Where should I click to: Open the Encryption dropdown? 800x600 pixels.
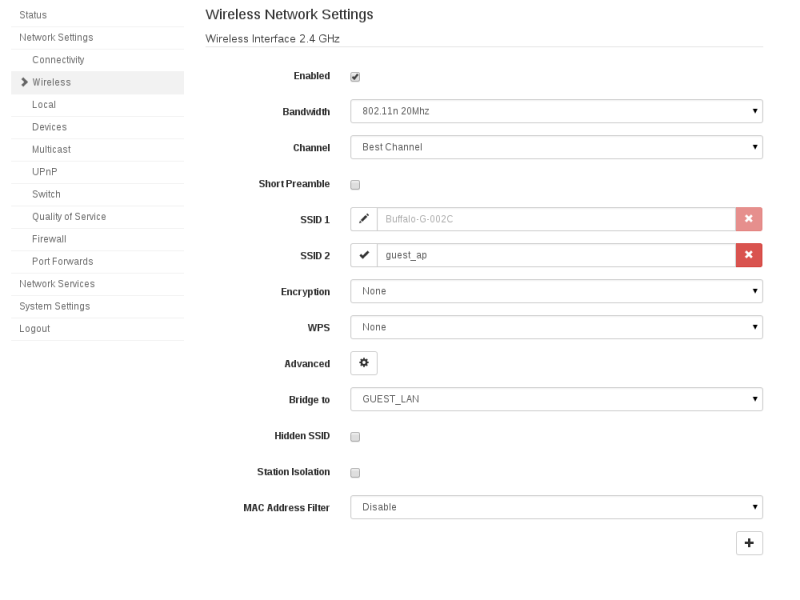556,291
